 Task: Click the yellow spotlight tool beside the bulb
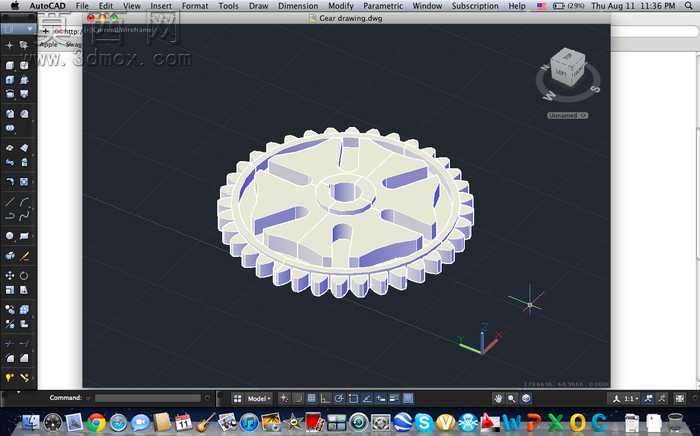pyautogui.click(x=24, y=378)
